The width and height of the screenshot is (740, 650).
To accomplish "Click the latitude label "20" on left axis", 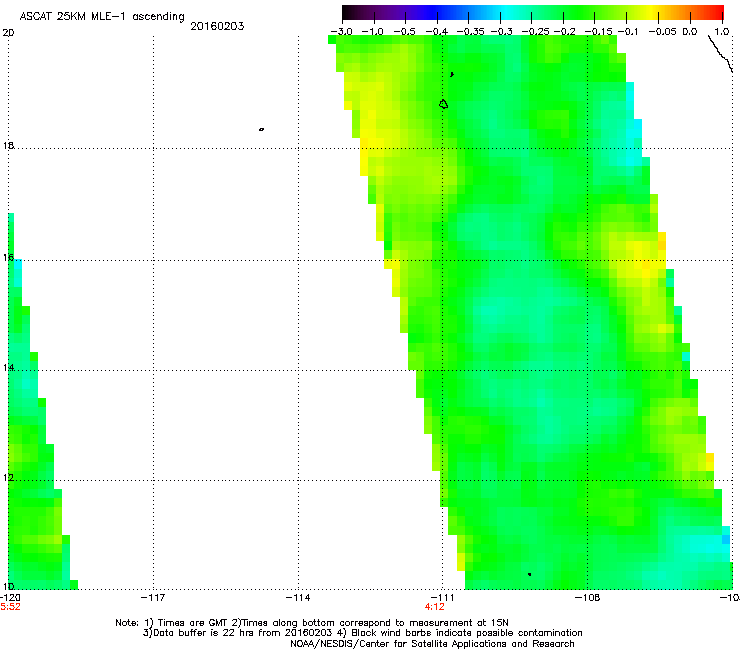I will 8,33.
